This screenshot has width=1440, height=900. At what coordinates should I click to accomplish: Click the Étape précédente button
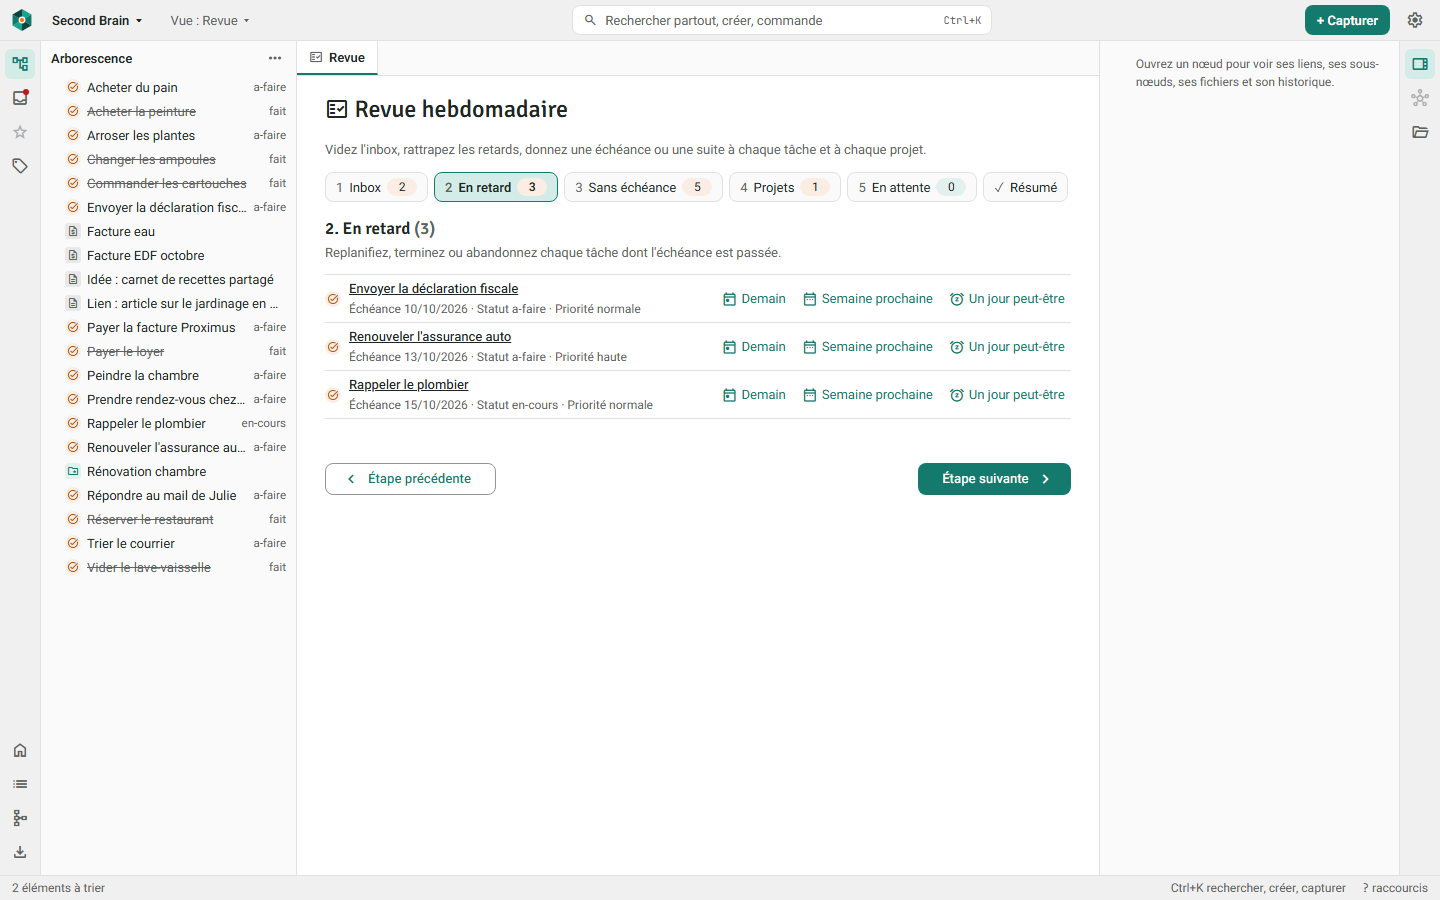tap(410, 479)
